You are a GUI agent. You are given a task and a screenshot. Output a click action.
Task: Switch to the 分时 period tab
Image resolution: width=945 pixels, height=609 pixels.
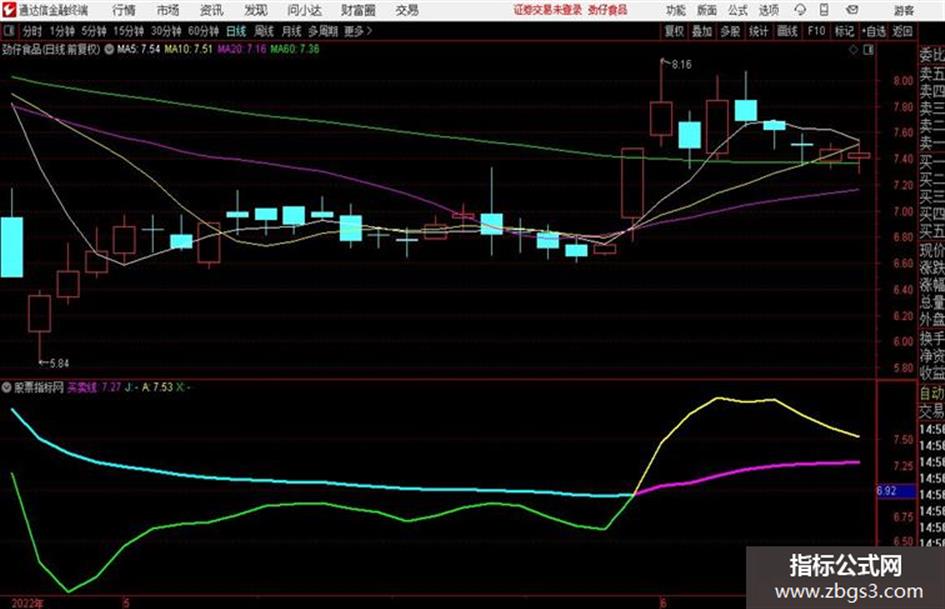point(33,31)
